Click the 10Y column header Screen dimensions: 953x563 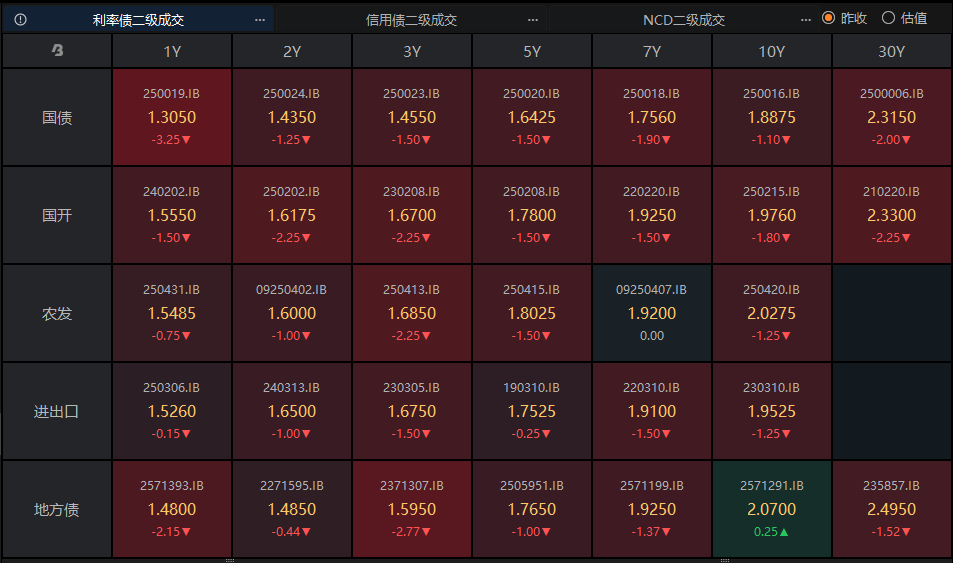[772, 51]
